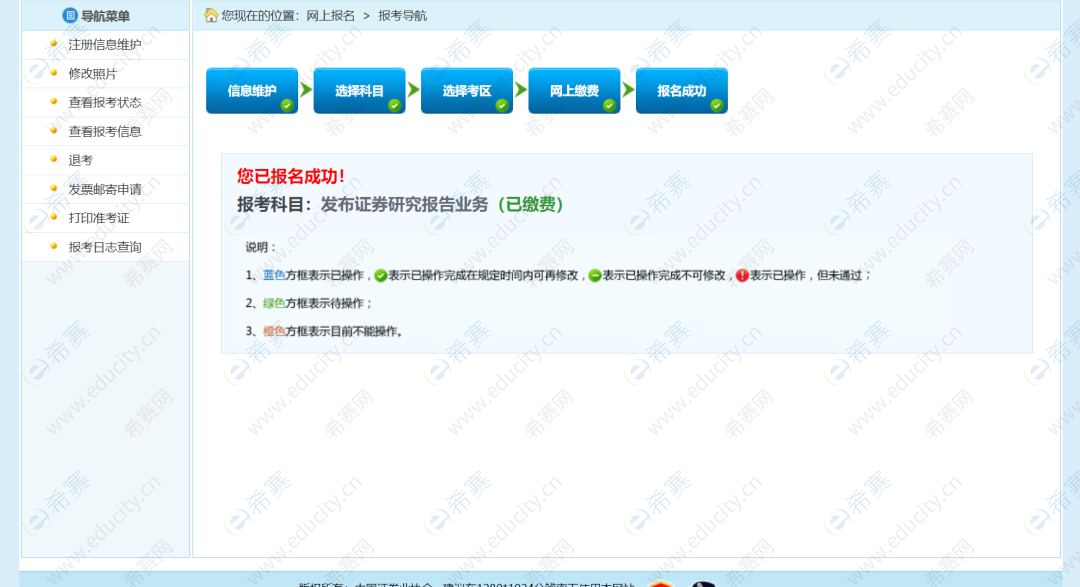Open 发票邮寄申请 menu item
This screenshot has width=1080, height=587.
(x=104, y=189)
